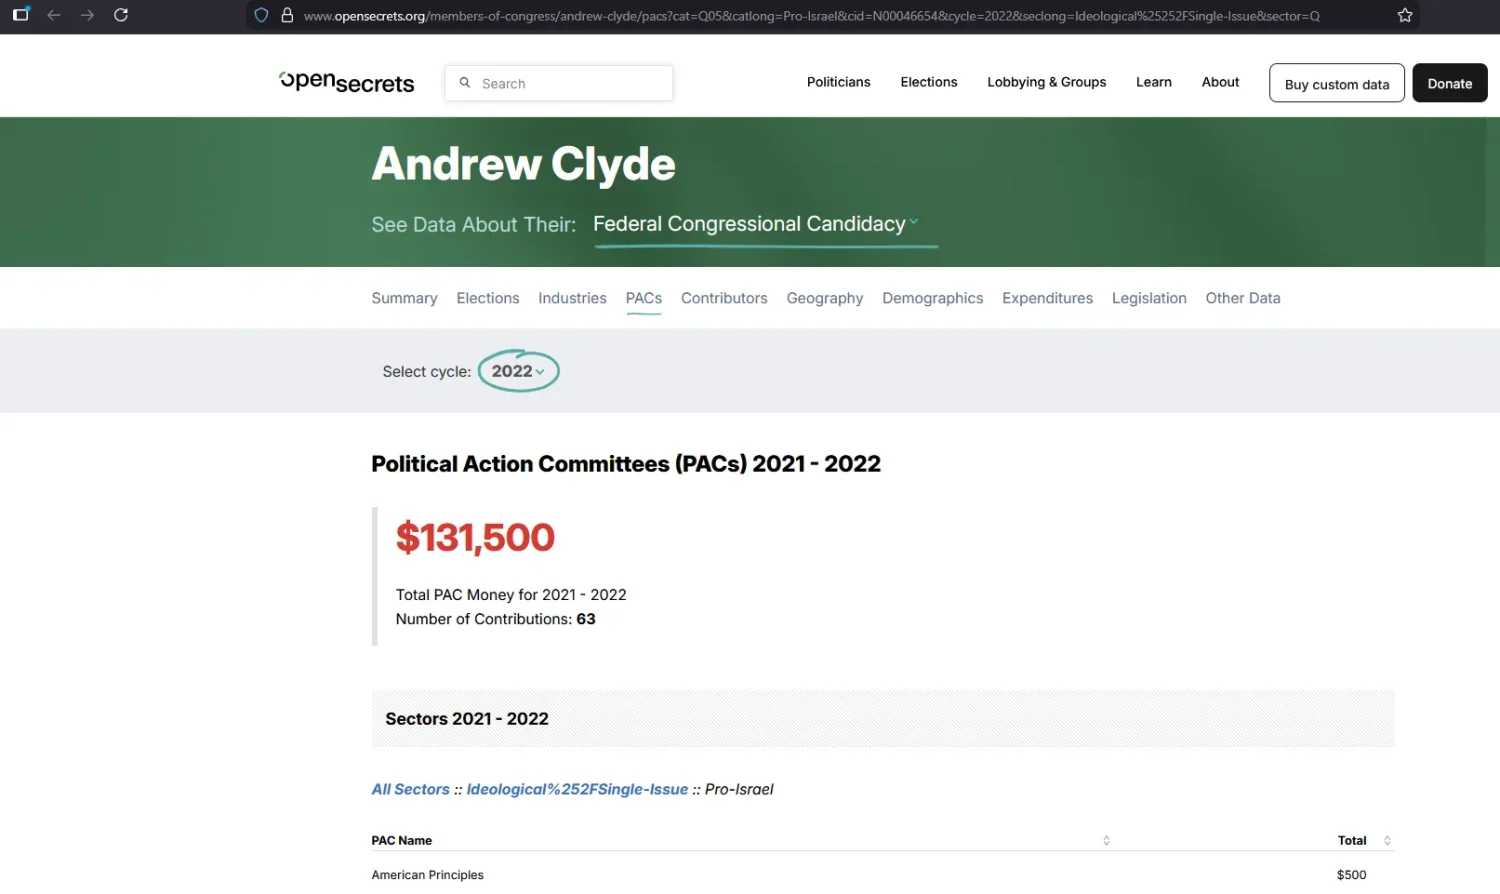Open the All Sectors link

(411, 789)
